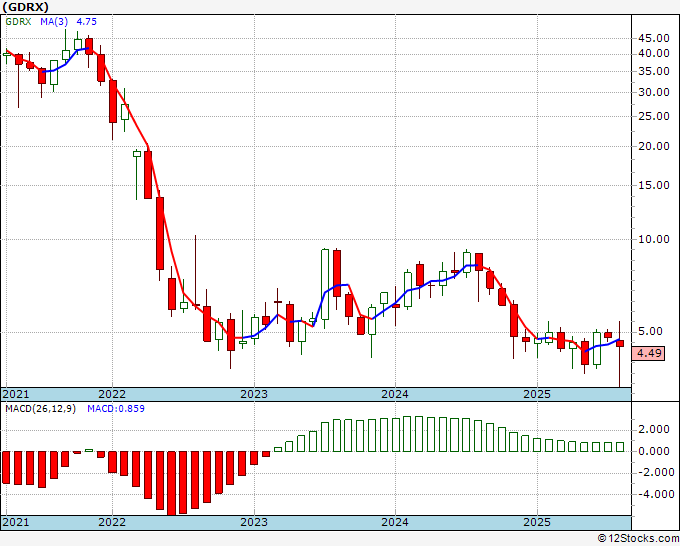Click the 35.00 price axis label

point(654,72)
